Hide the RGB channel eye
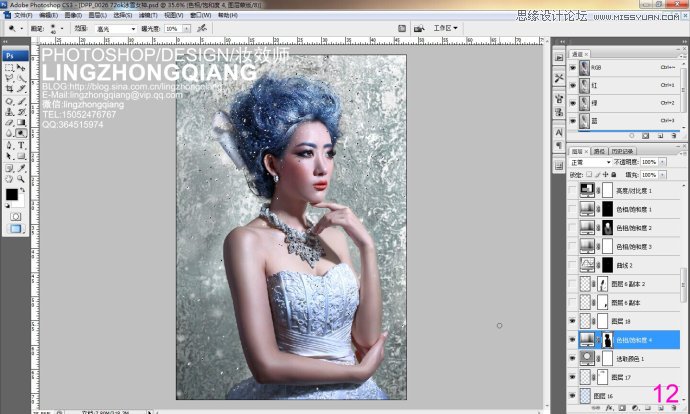Image resolution: width=690 pixels, height=414 pixels. 573,68
